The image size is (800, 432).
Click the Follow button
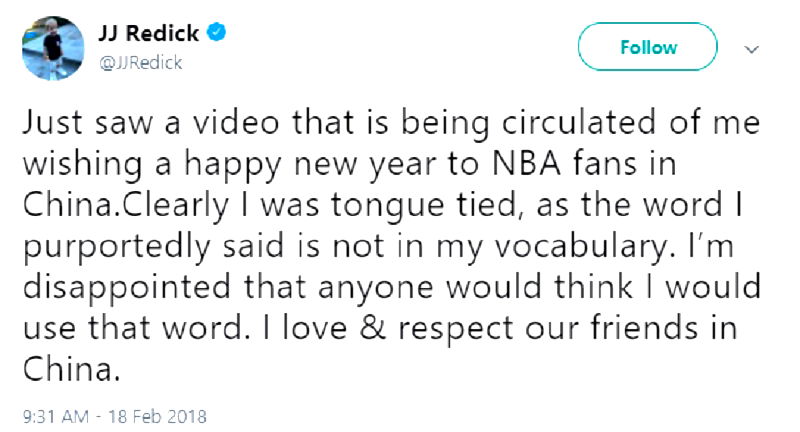648,48
